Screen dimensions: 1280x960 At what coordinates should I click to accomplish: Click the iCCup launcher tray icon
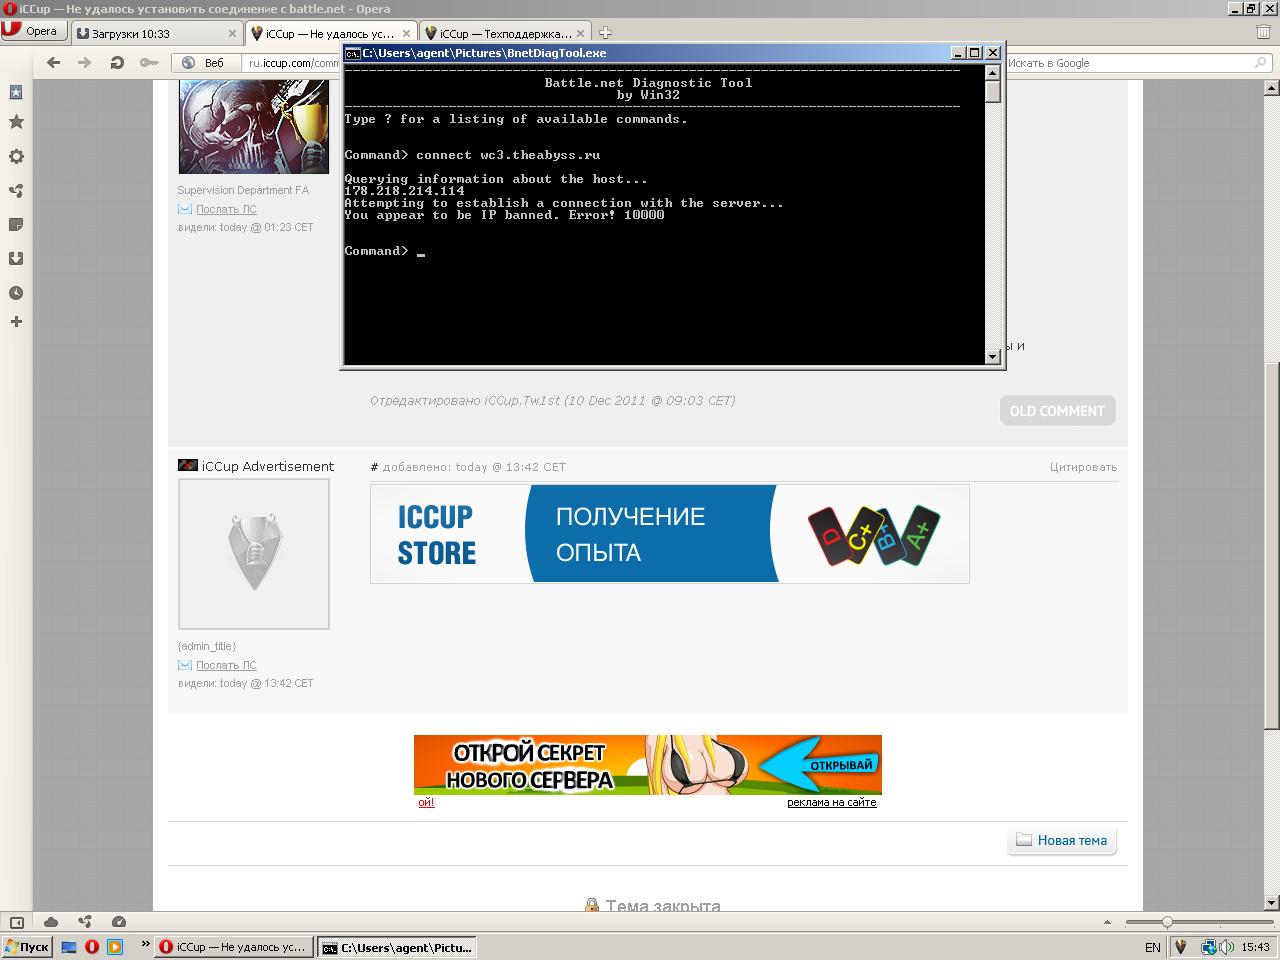(x=1181, y=947)
